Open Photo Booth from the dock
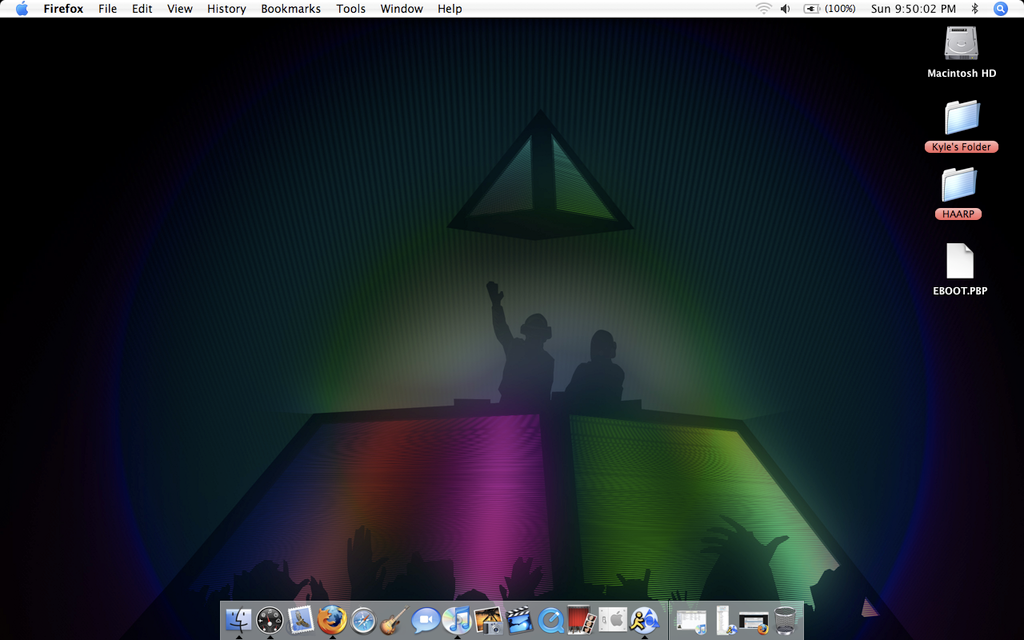Screen dimensions: 1024x640 (x=580, y=621)
